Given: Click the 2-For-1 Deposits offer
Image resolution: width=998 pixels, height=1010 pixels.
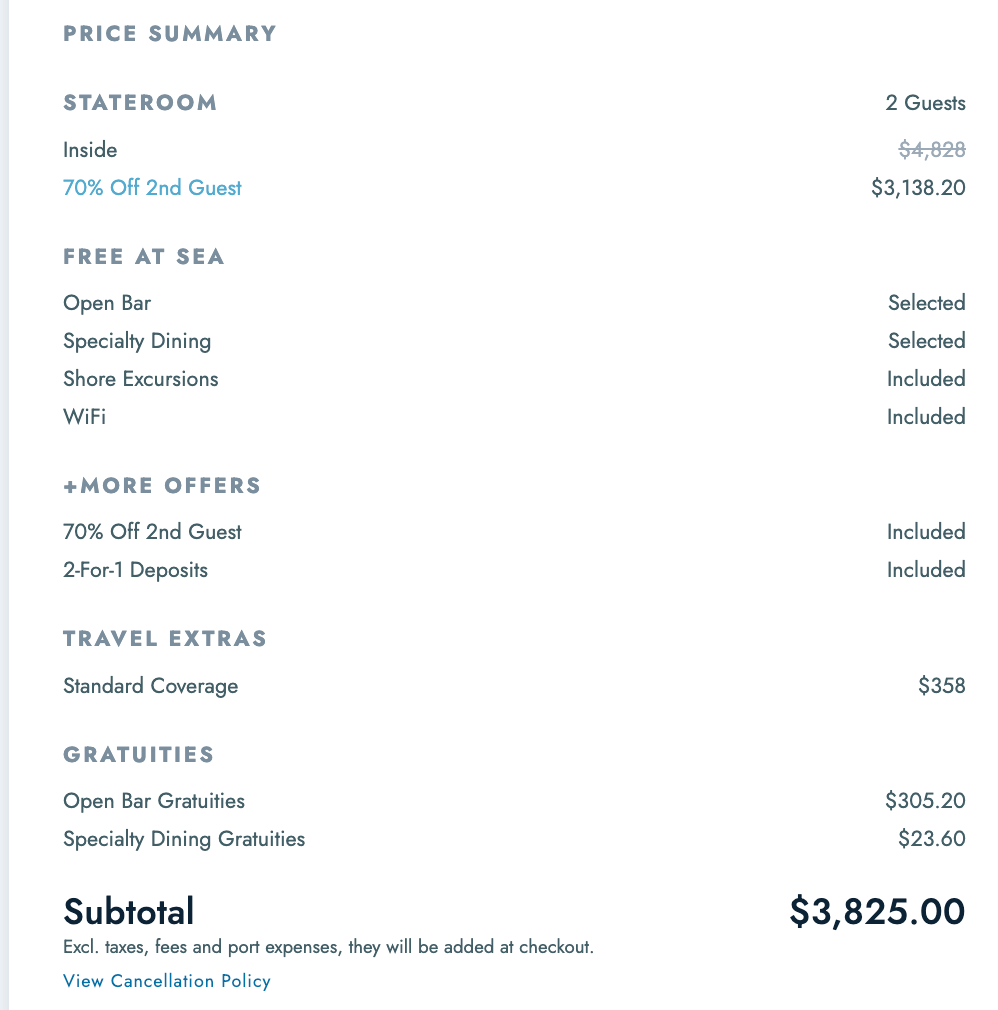Looking at the screenshot, I should 135,570.
